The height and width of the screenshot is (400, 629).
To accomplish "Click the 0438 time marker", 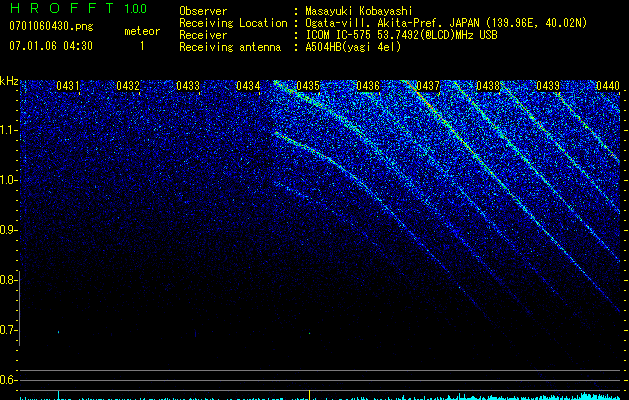I will tap(488, 86).
